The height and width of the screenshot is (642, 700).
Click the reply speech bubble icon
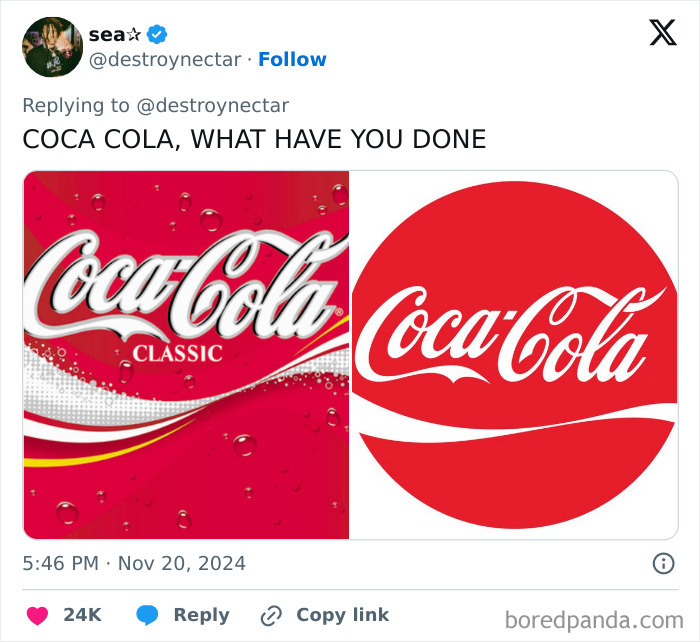click(x=147, y=615)
